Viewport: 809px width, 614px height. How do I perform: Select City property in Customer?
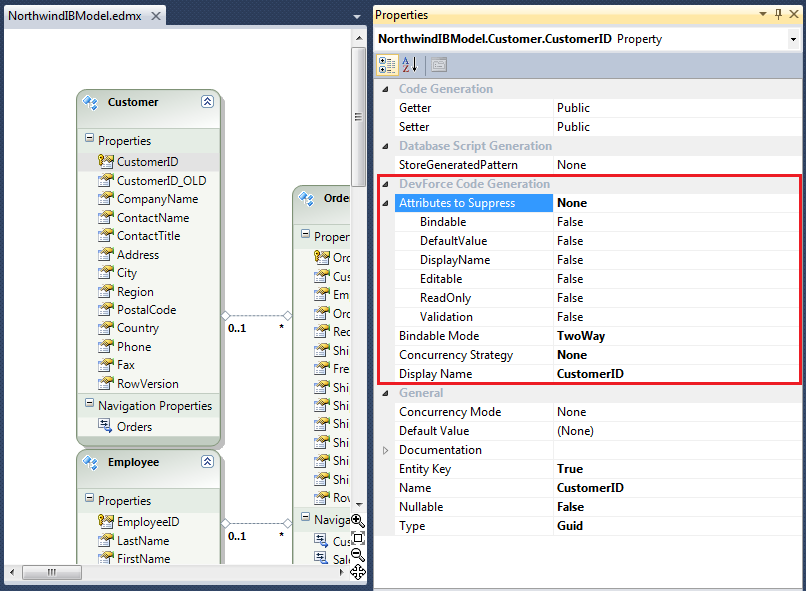click(x=127, y=273)
